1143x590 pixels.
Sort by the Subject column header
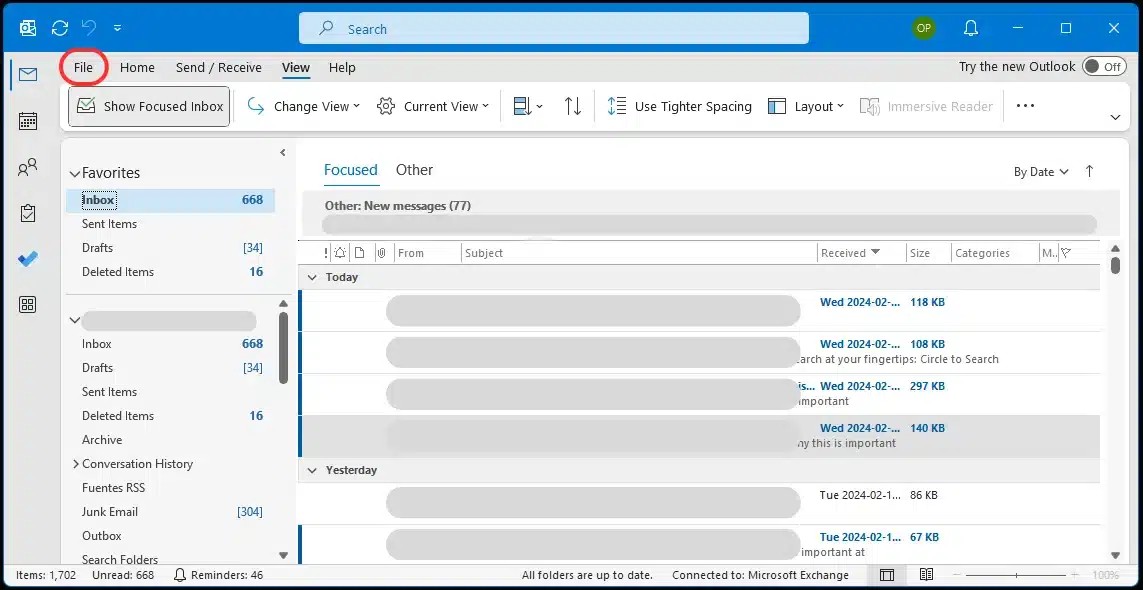(x=639, y=253)
